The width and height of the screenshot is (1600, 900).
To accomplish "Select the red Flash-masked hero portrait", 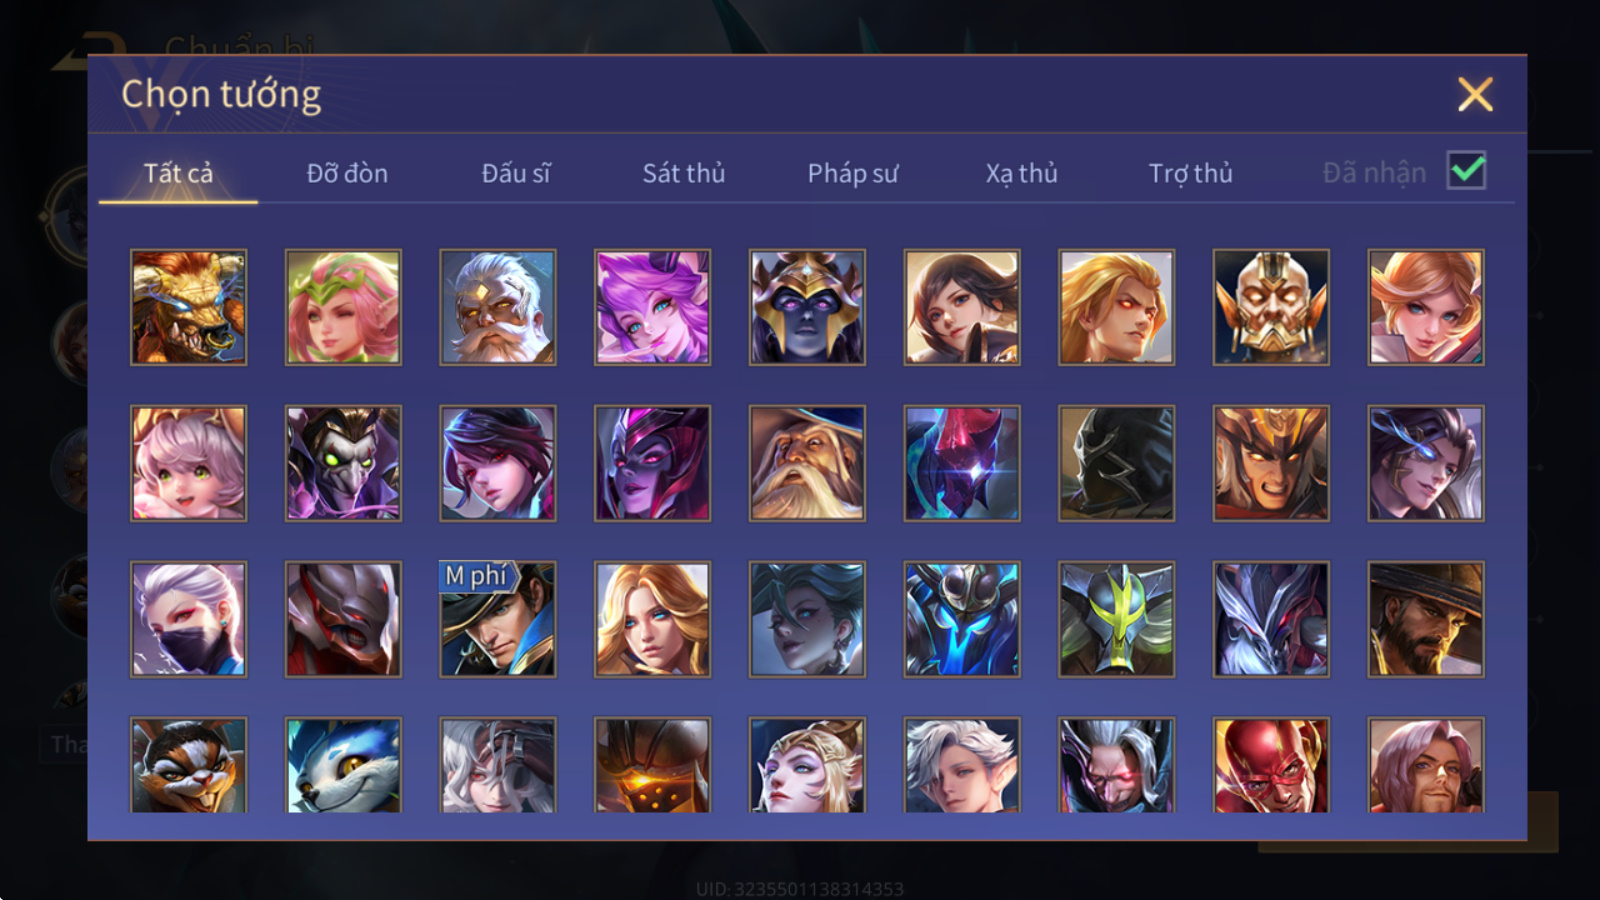I will pos(1271,764).
